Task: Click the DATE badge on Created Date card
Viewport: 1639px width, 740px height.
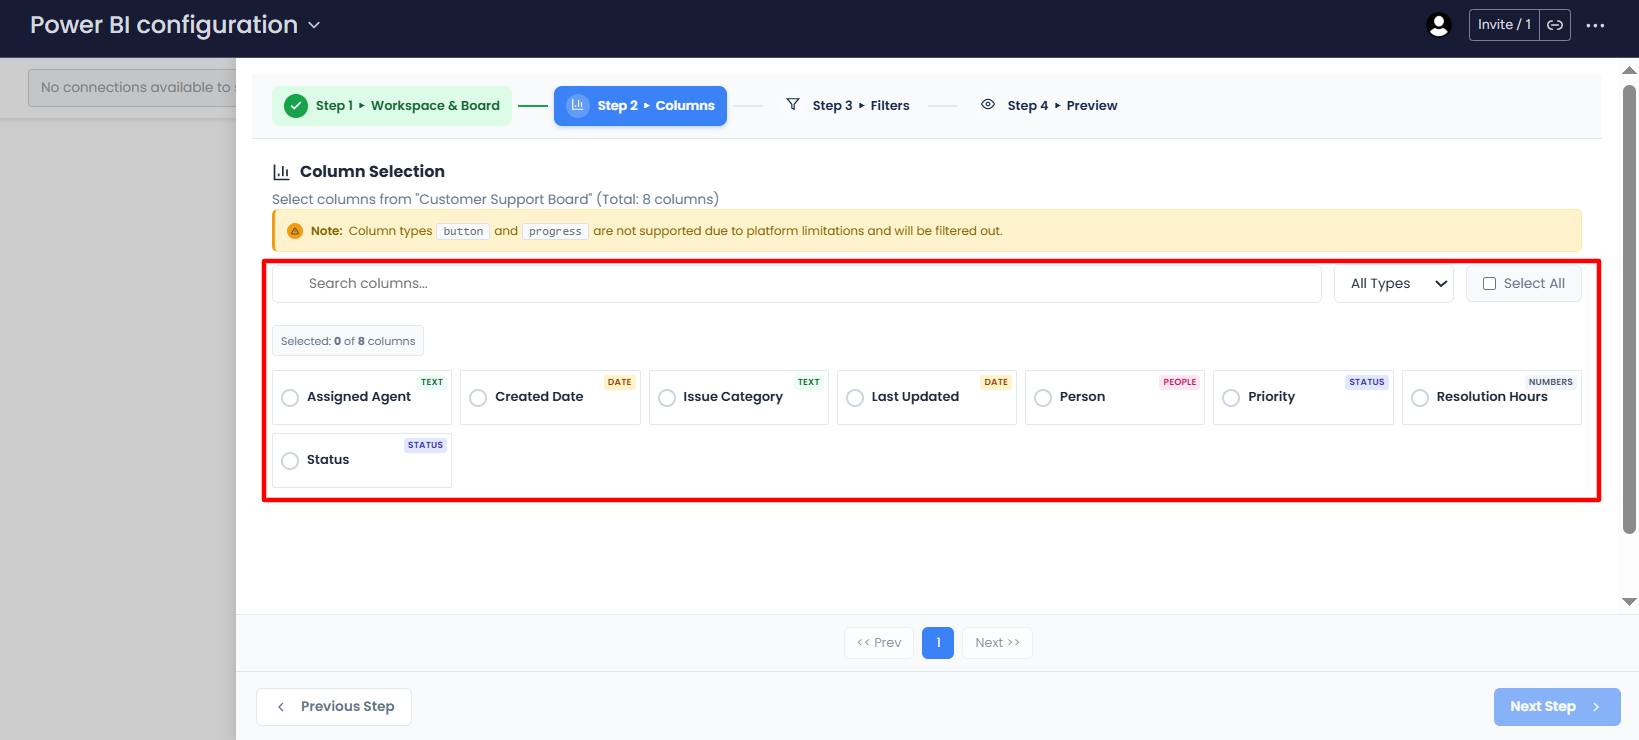Action: 620,382
